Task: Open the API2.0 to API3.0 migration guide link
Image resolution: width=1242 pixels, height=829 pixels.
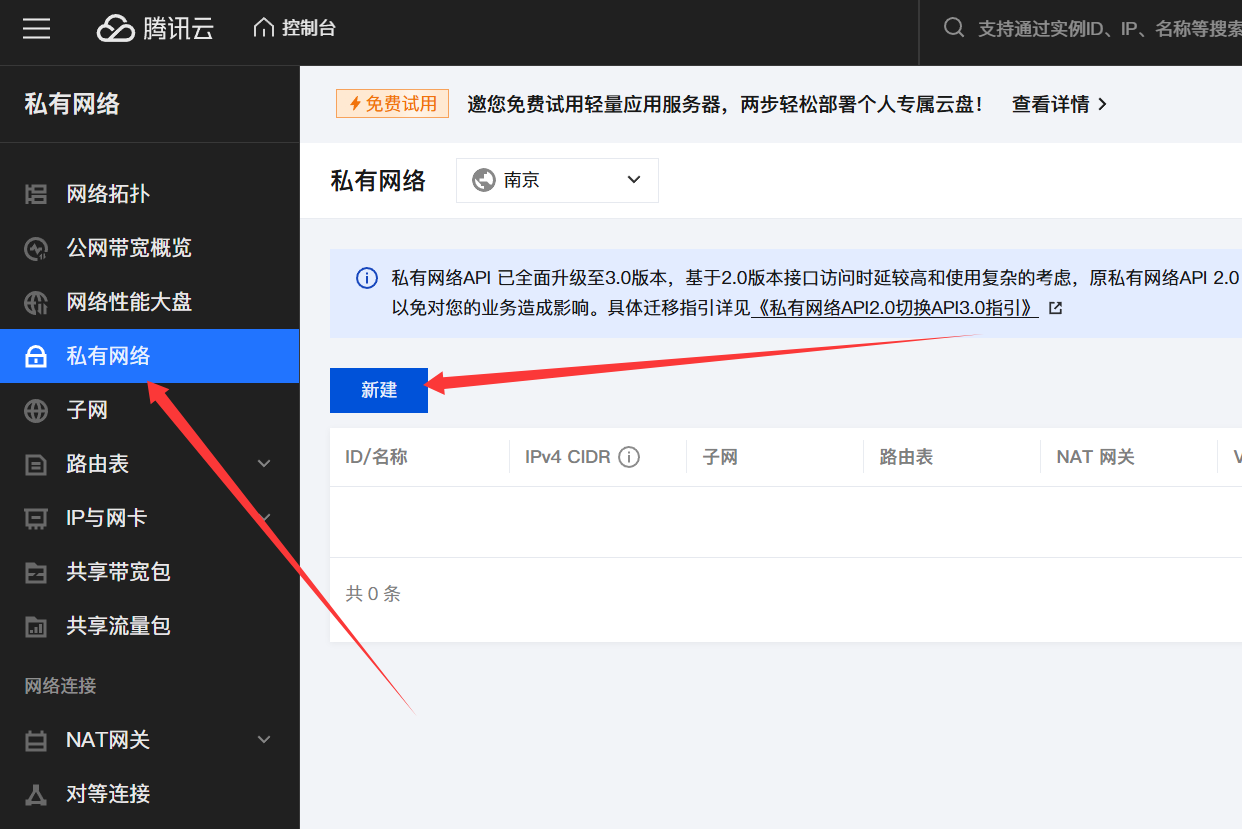Action: click(895, 308)
